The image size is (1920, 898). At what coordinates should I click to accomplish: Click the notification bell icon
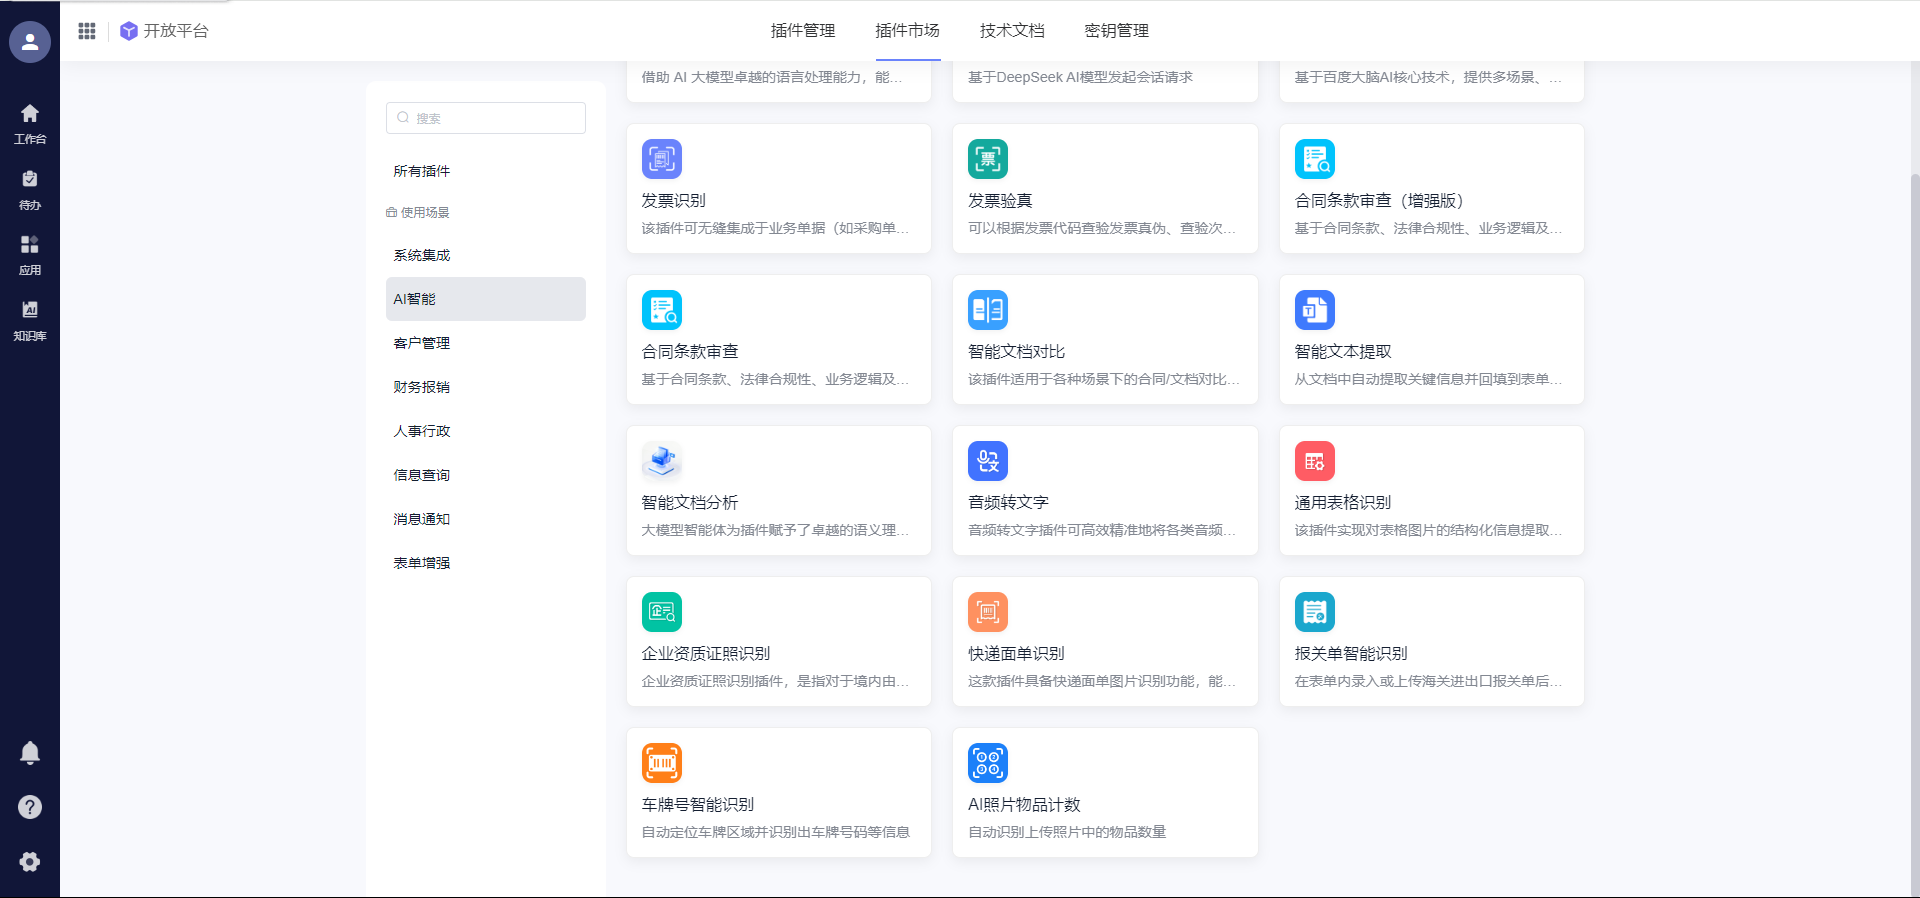click(x=30, y=753)
